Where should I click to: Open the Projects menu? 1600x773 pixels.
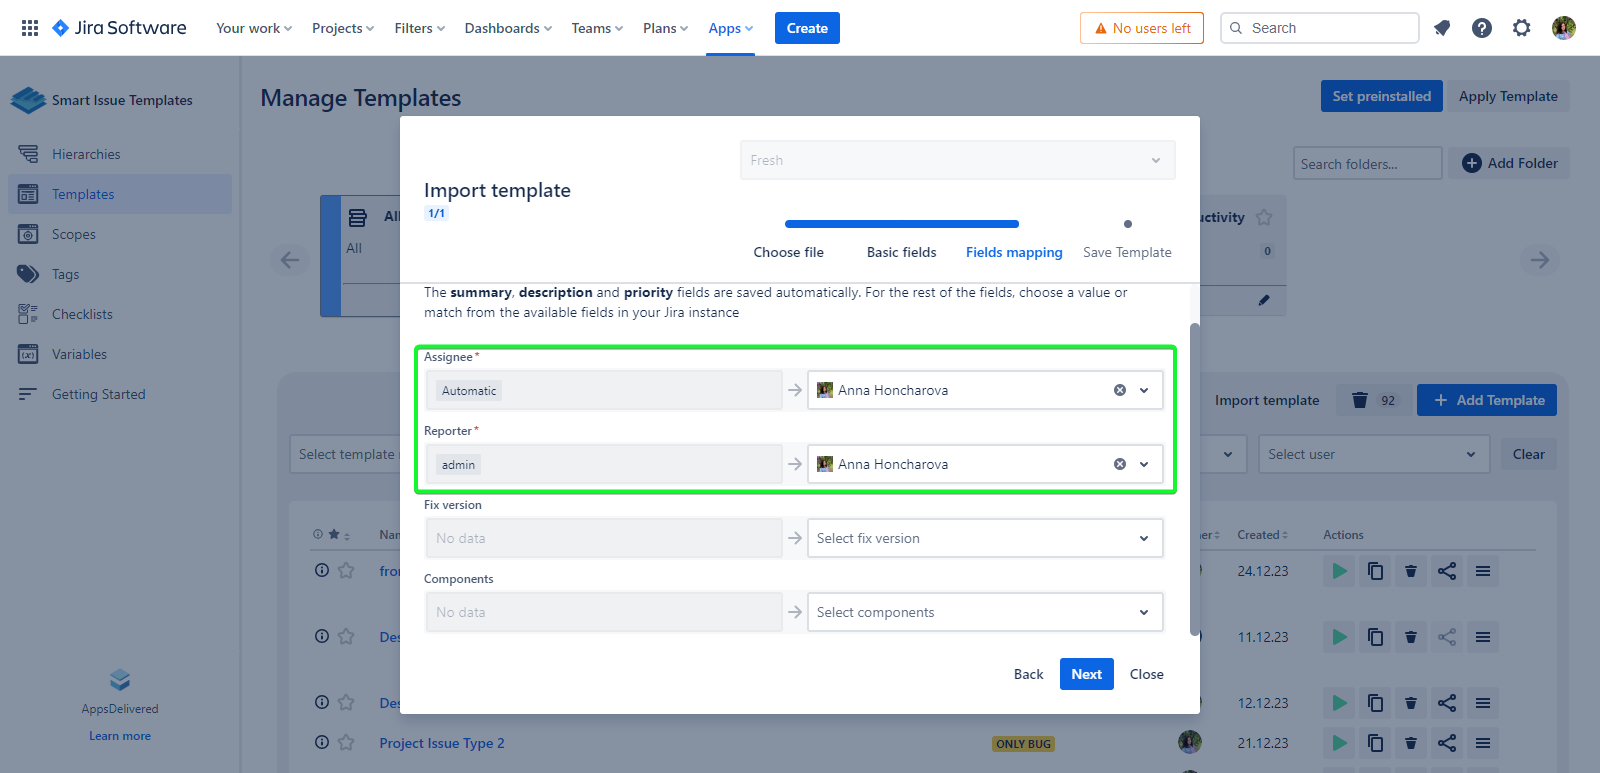pos(342,28)
